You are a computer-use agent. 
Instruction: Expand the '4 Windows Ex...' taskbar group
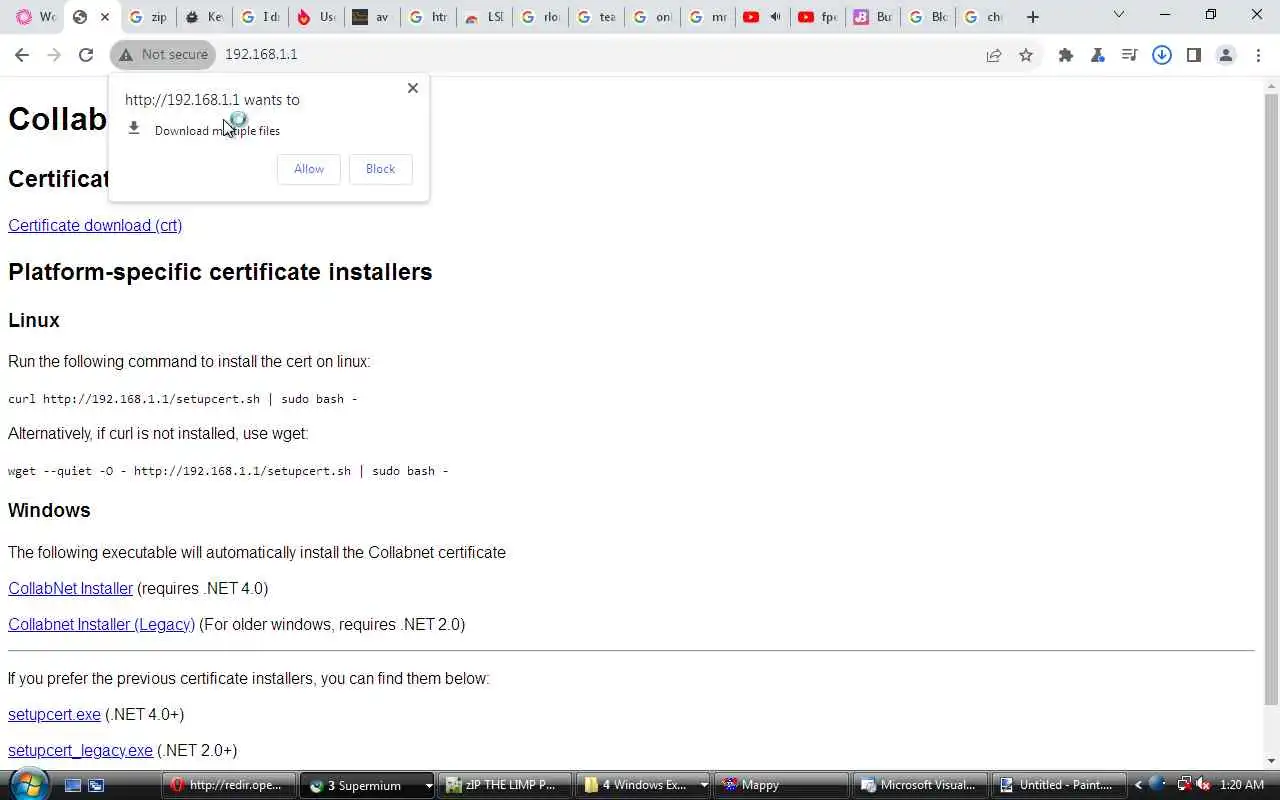pos(644,785)
